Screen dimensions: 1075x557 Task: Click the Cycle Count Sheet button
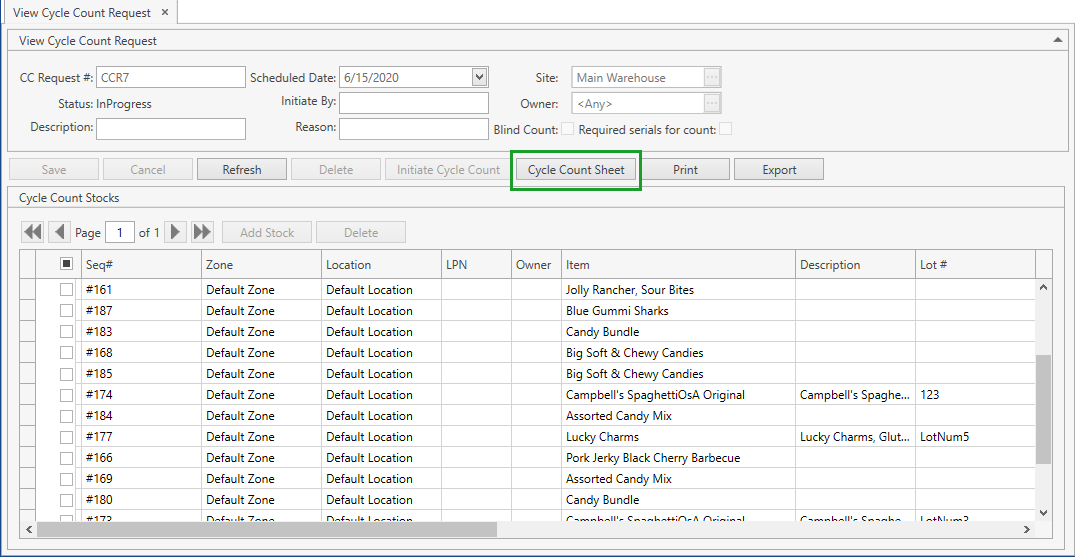[x=576, y=169]
